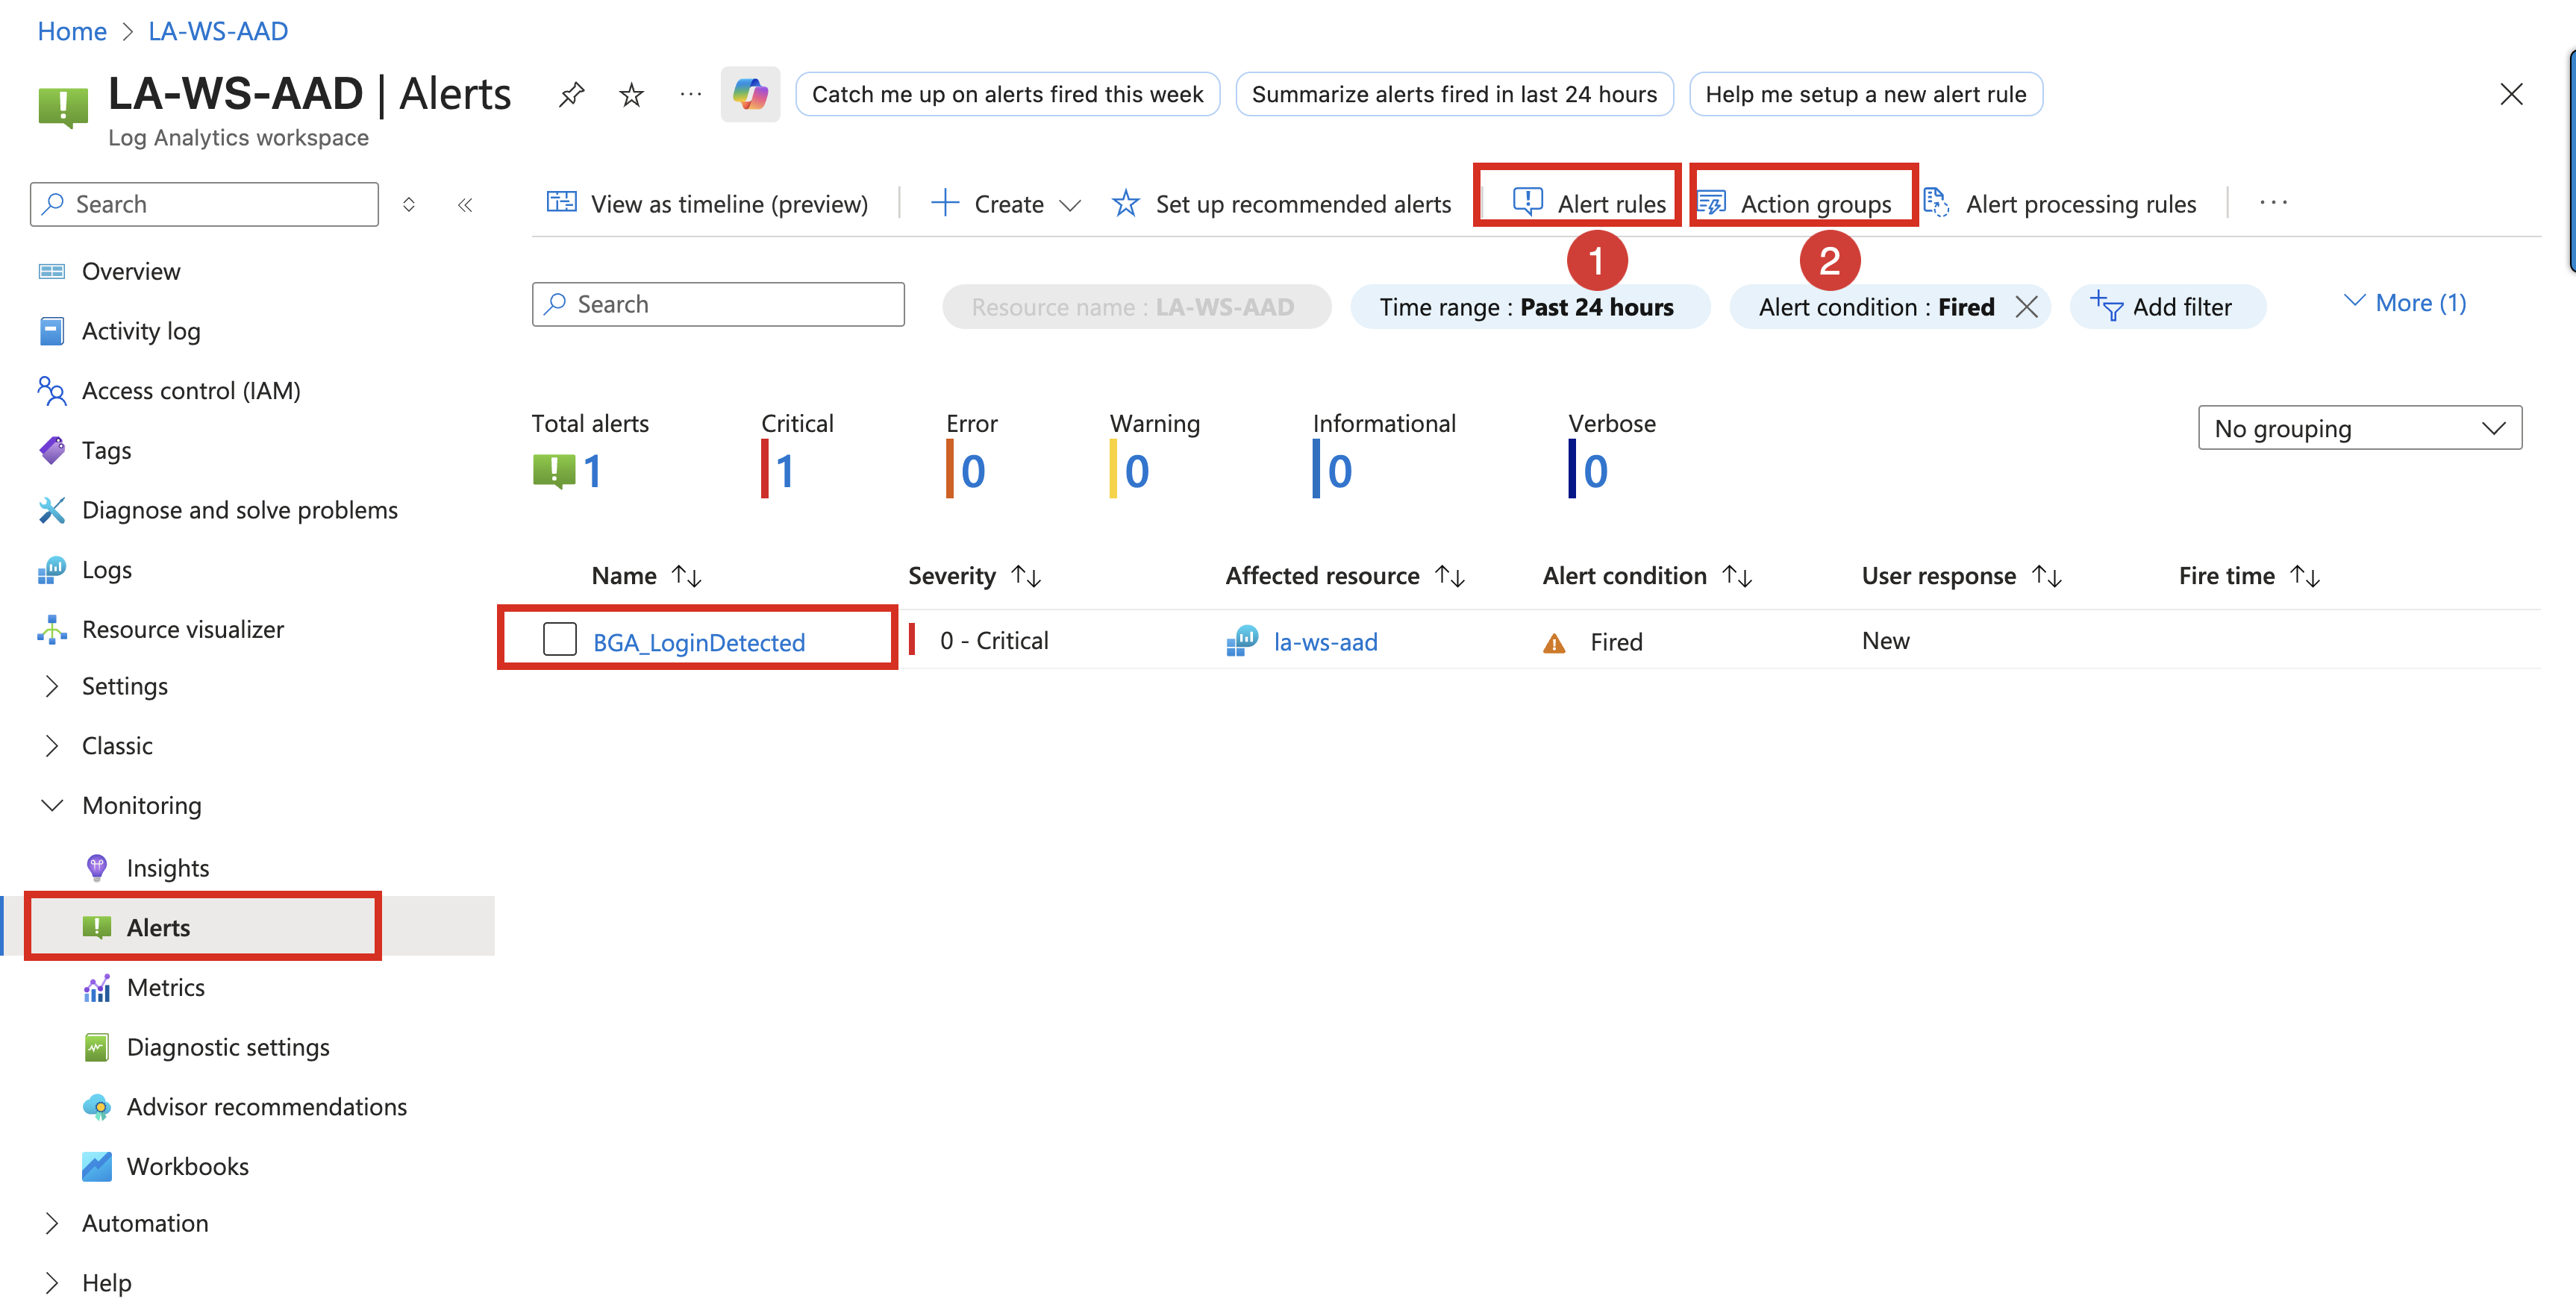Focus the alerts list Search field
The height and width of the screenshot is (1316, 2576).
pyautogui.click(x=718, y=304)
